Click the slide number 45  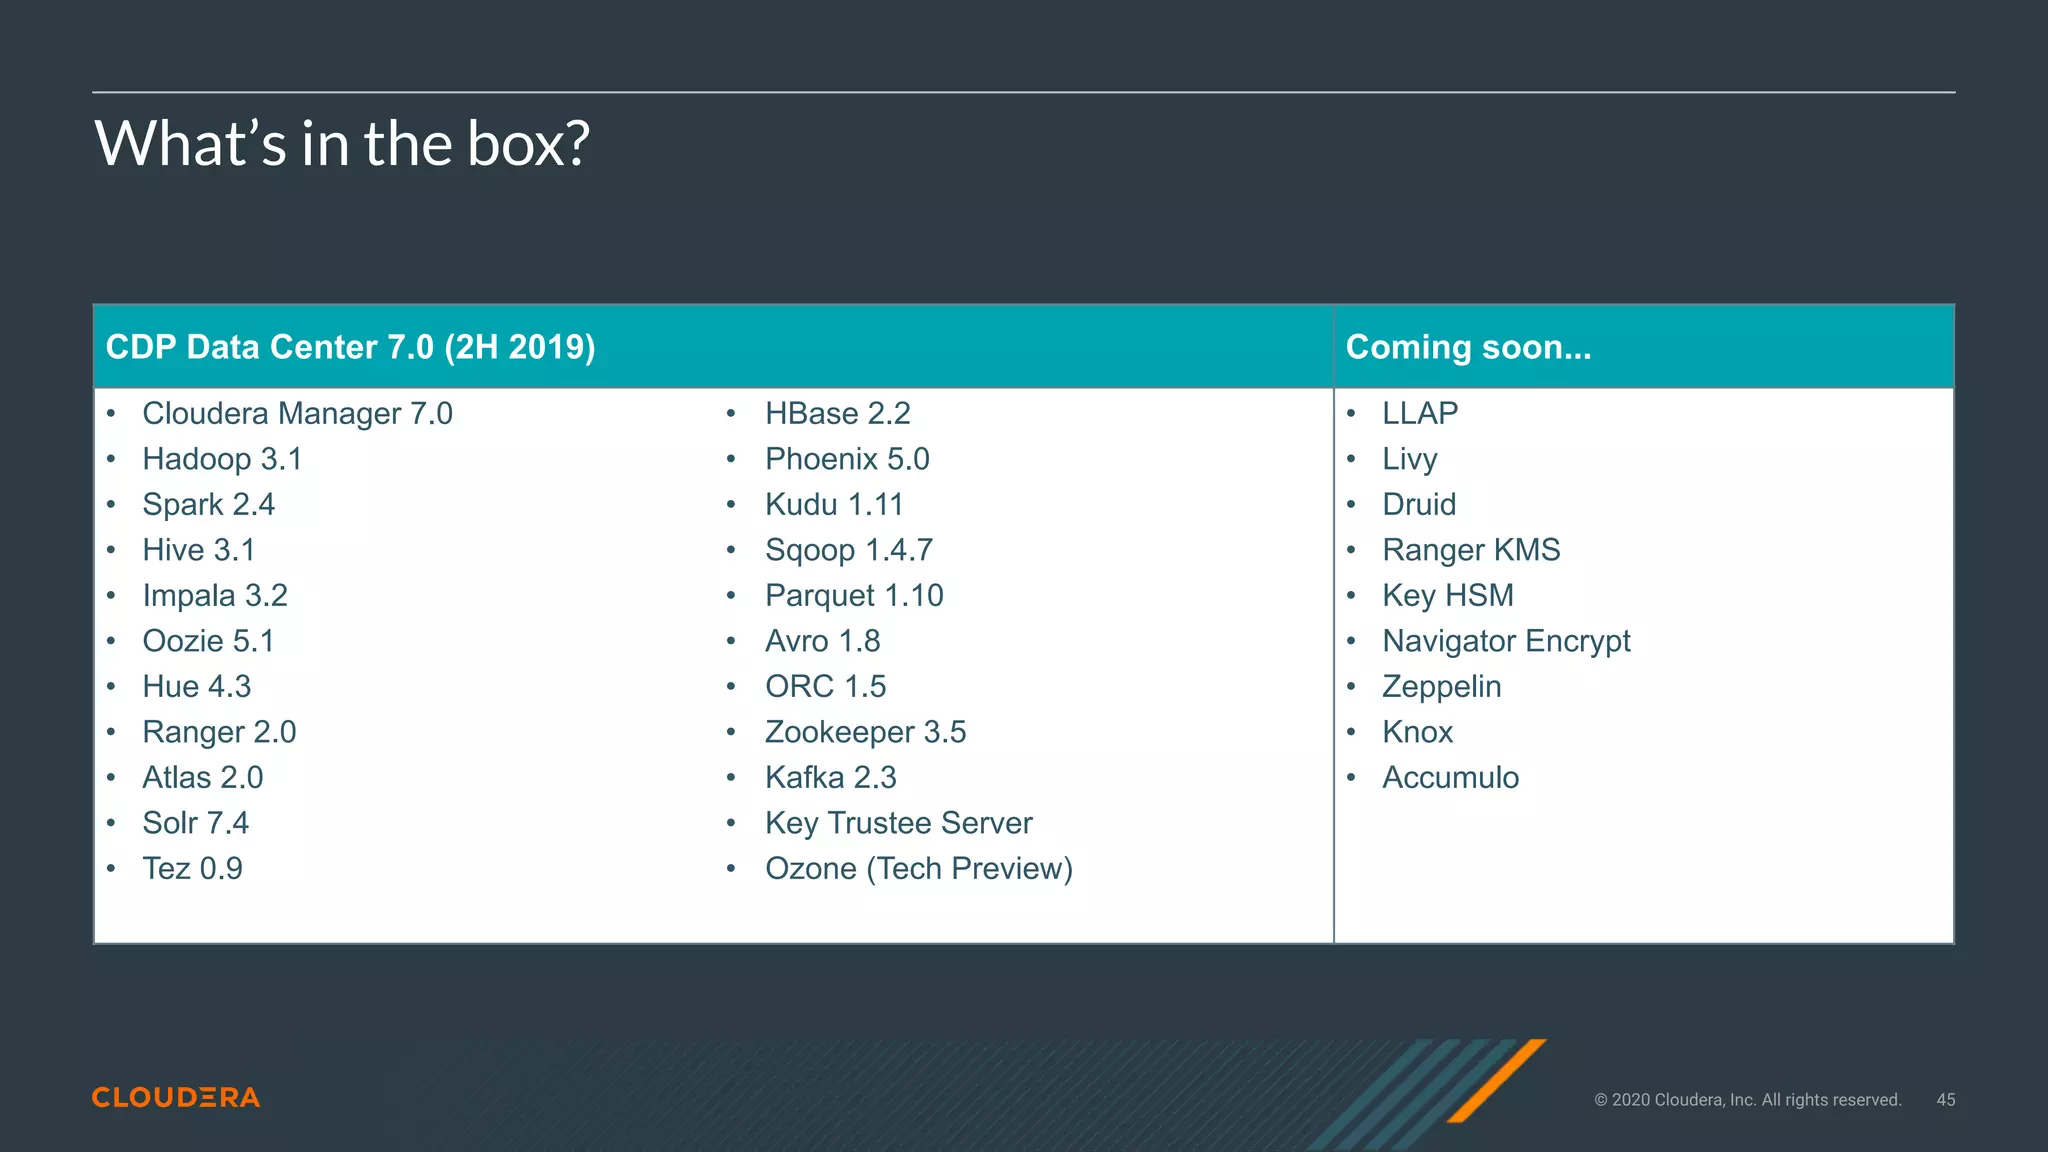tap(1945, 1099)
